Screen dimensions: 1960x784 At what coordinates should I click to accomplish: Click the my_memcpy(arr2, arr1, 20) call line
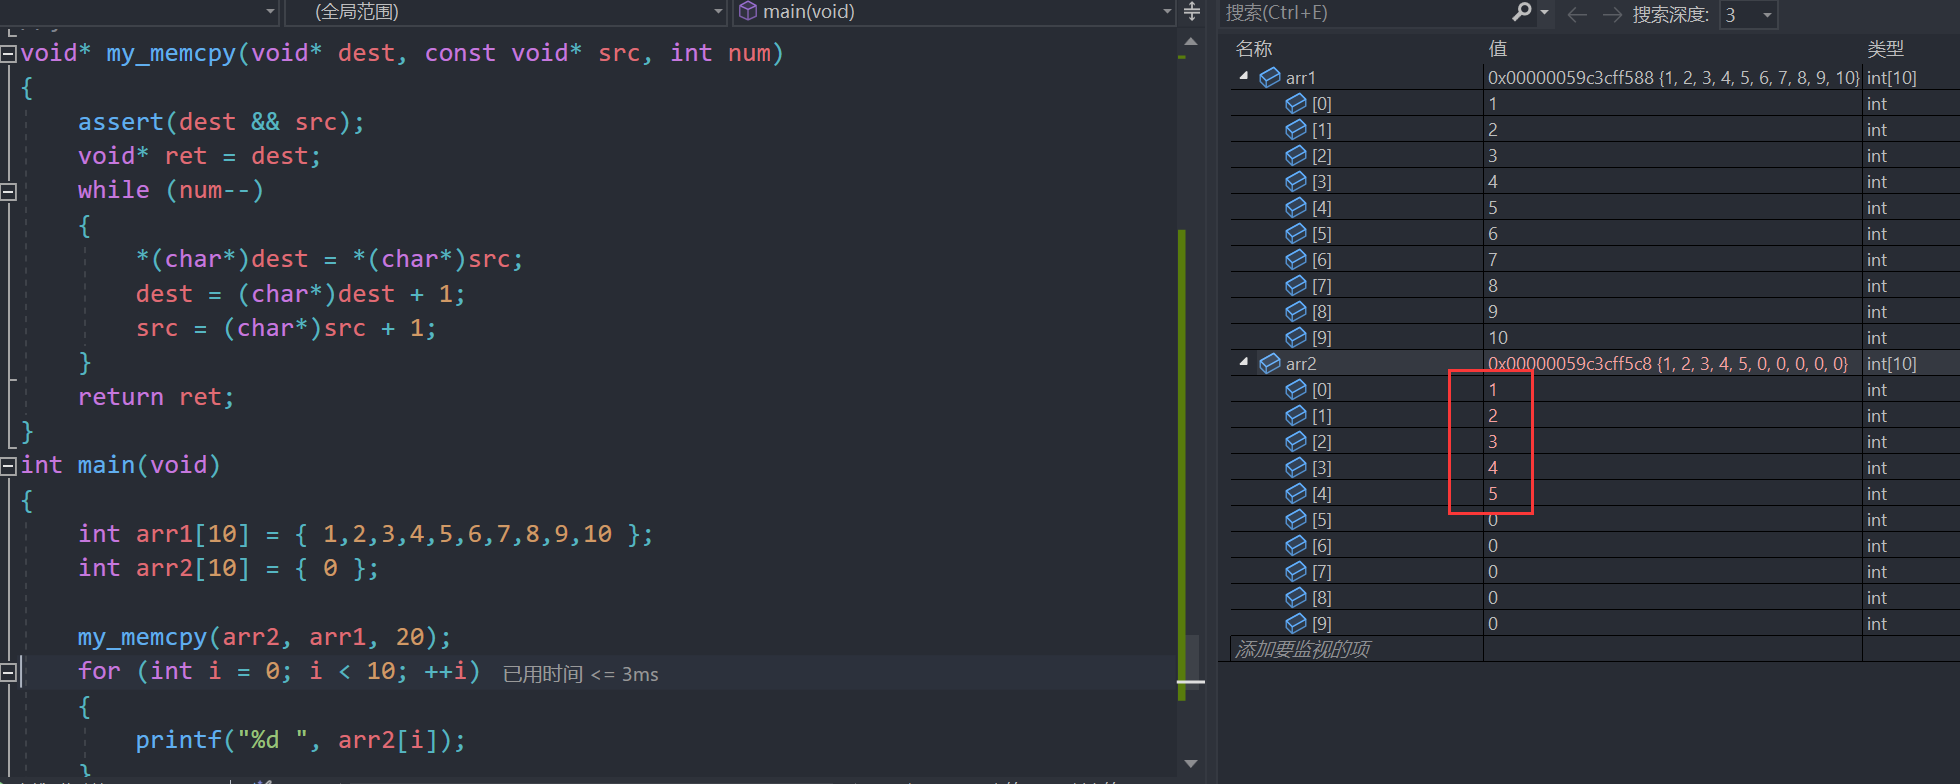click(x=264, y=637)
